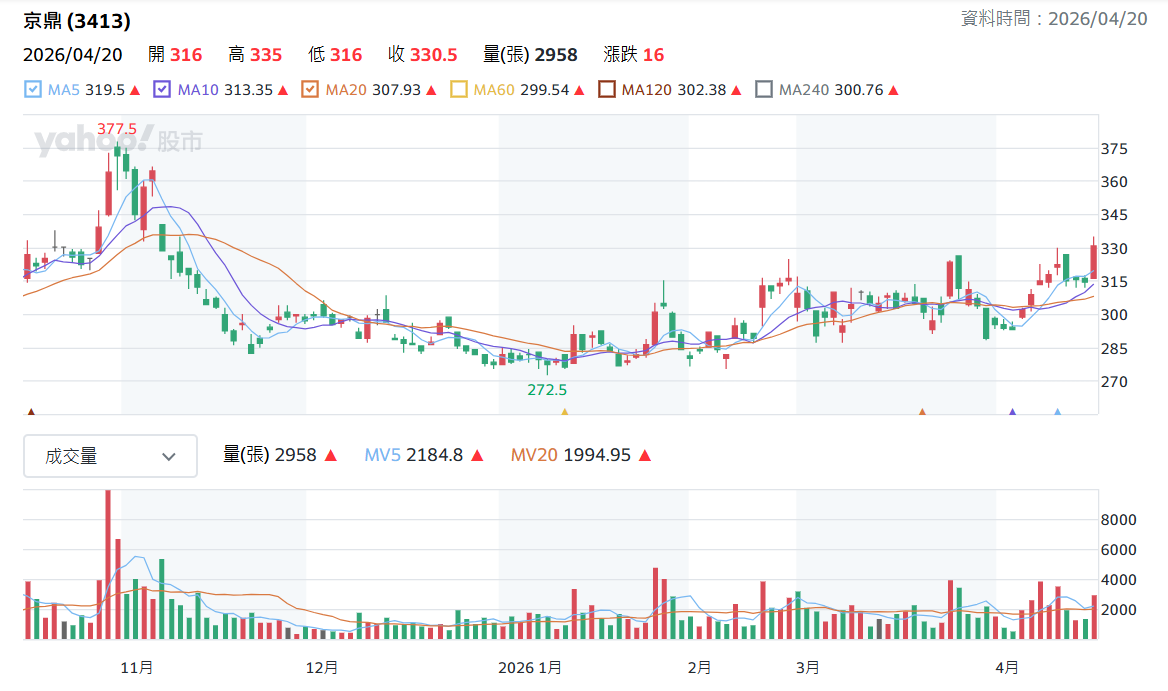The image size is (1168, 691).
Task: Click the tallest red volume bar
Action: [x=108, y=565]
